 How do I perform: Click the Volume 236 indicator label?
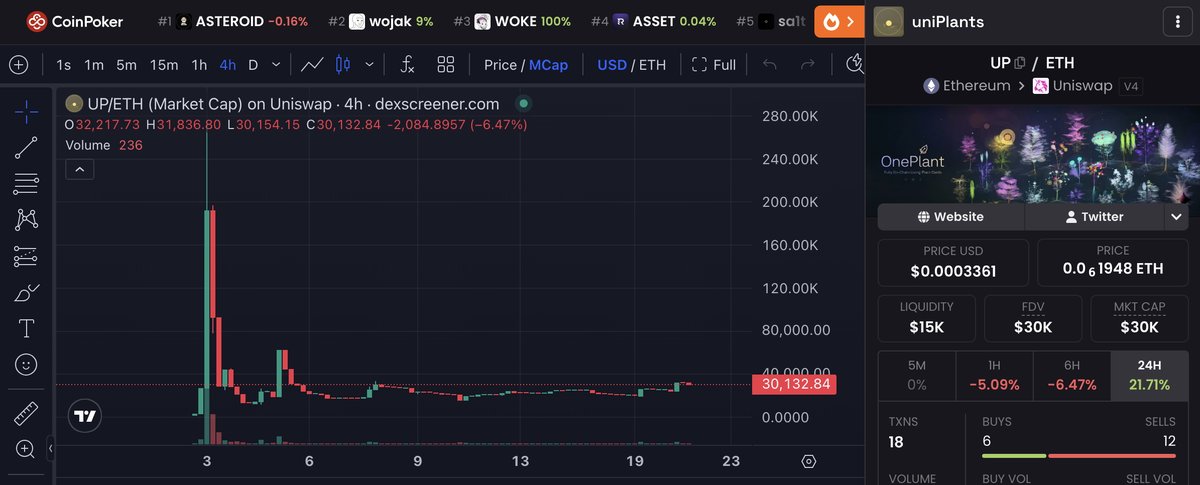point(104,145)
